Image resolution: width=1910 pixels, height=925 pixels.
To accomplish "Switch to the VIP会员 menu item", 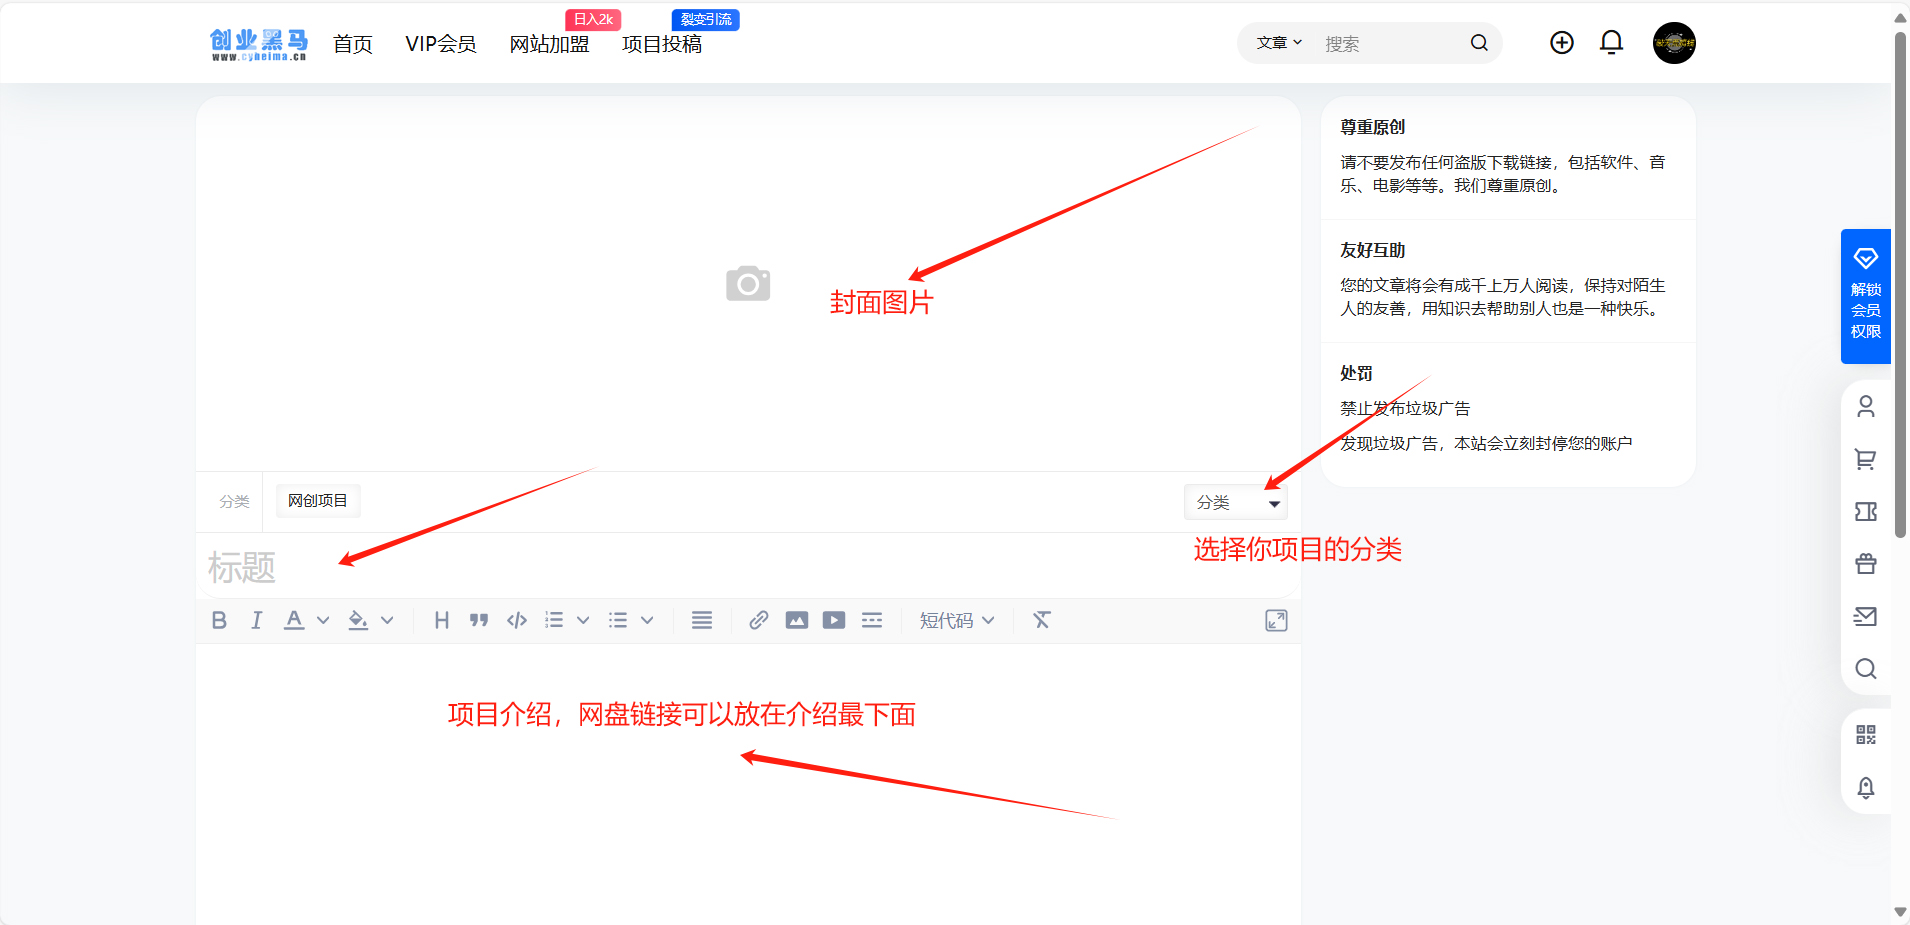I will [x=441, y=44].
